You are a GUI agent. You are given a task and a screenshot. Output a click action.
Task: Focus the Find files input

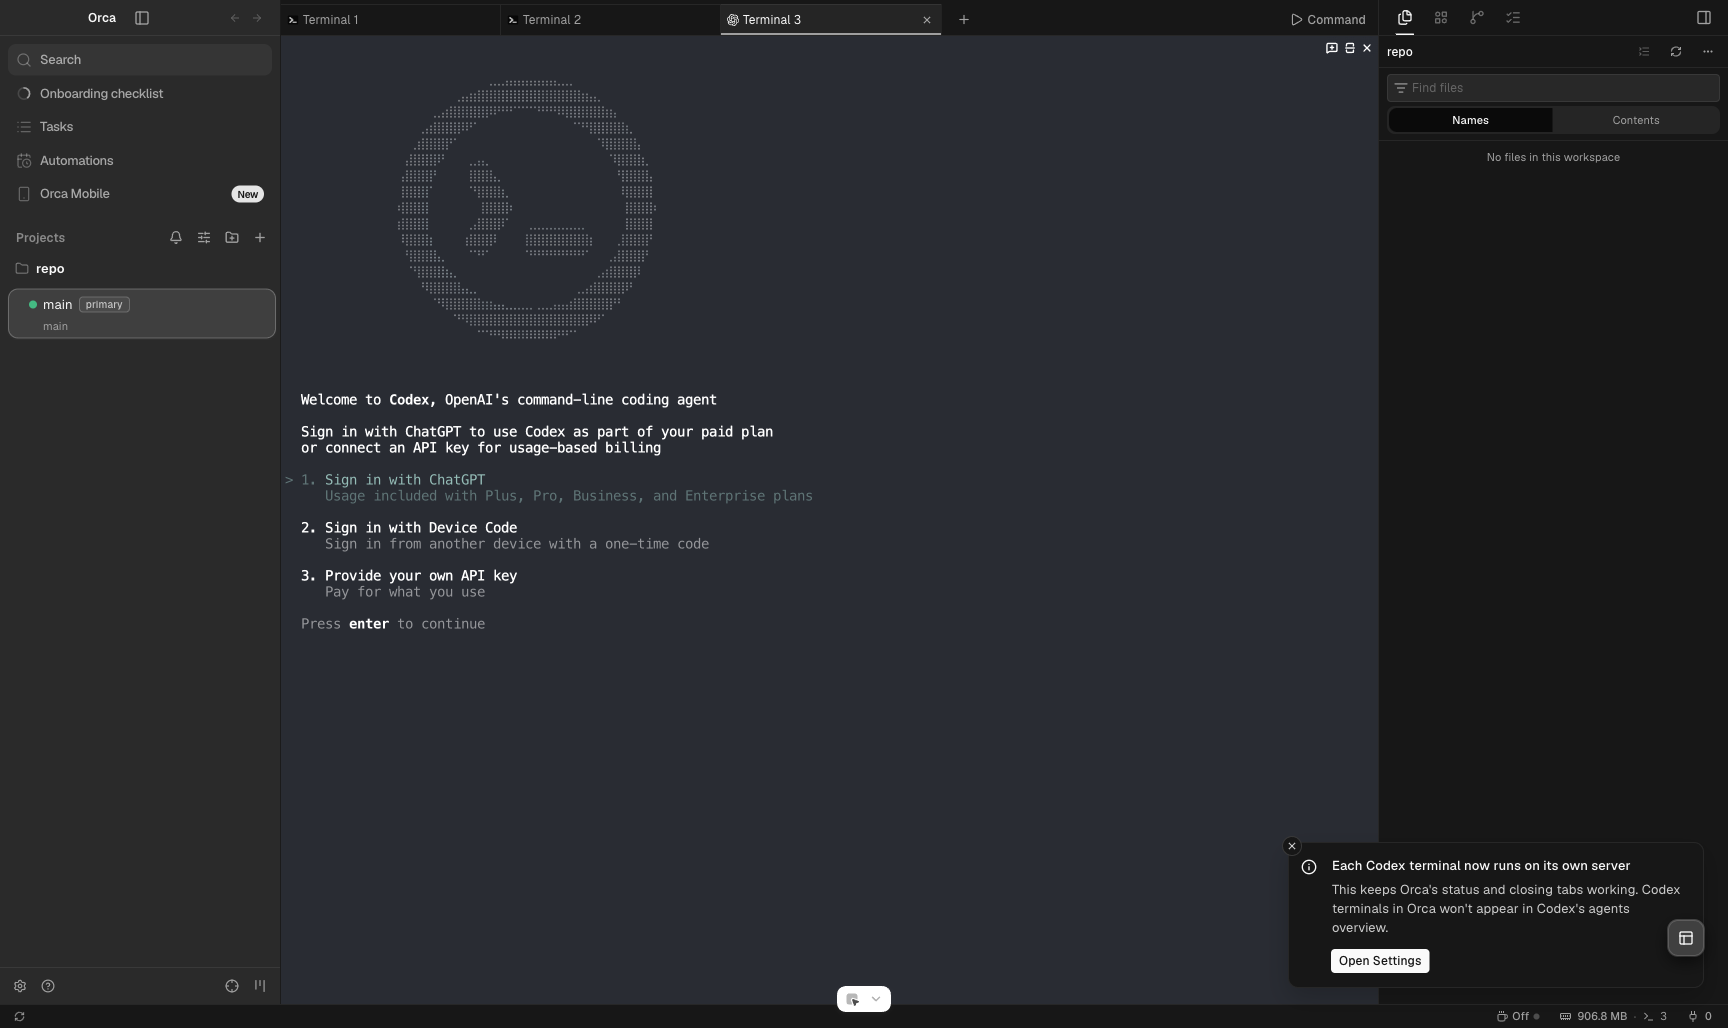(x=1553, y=88)
